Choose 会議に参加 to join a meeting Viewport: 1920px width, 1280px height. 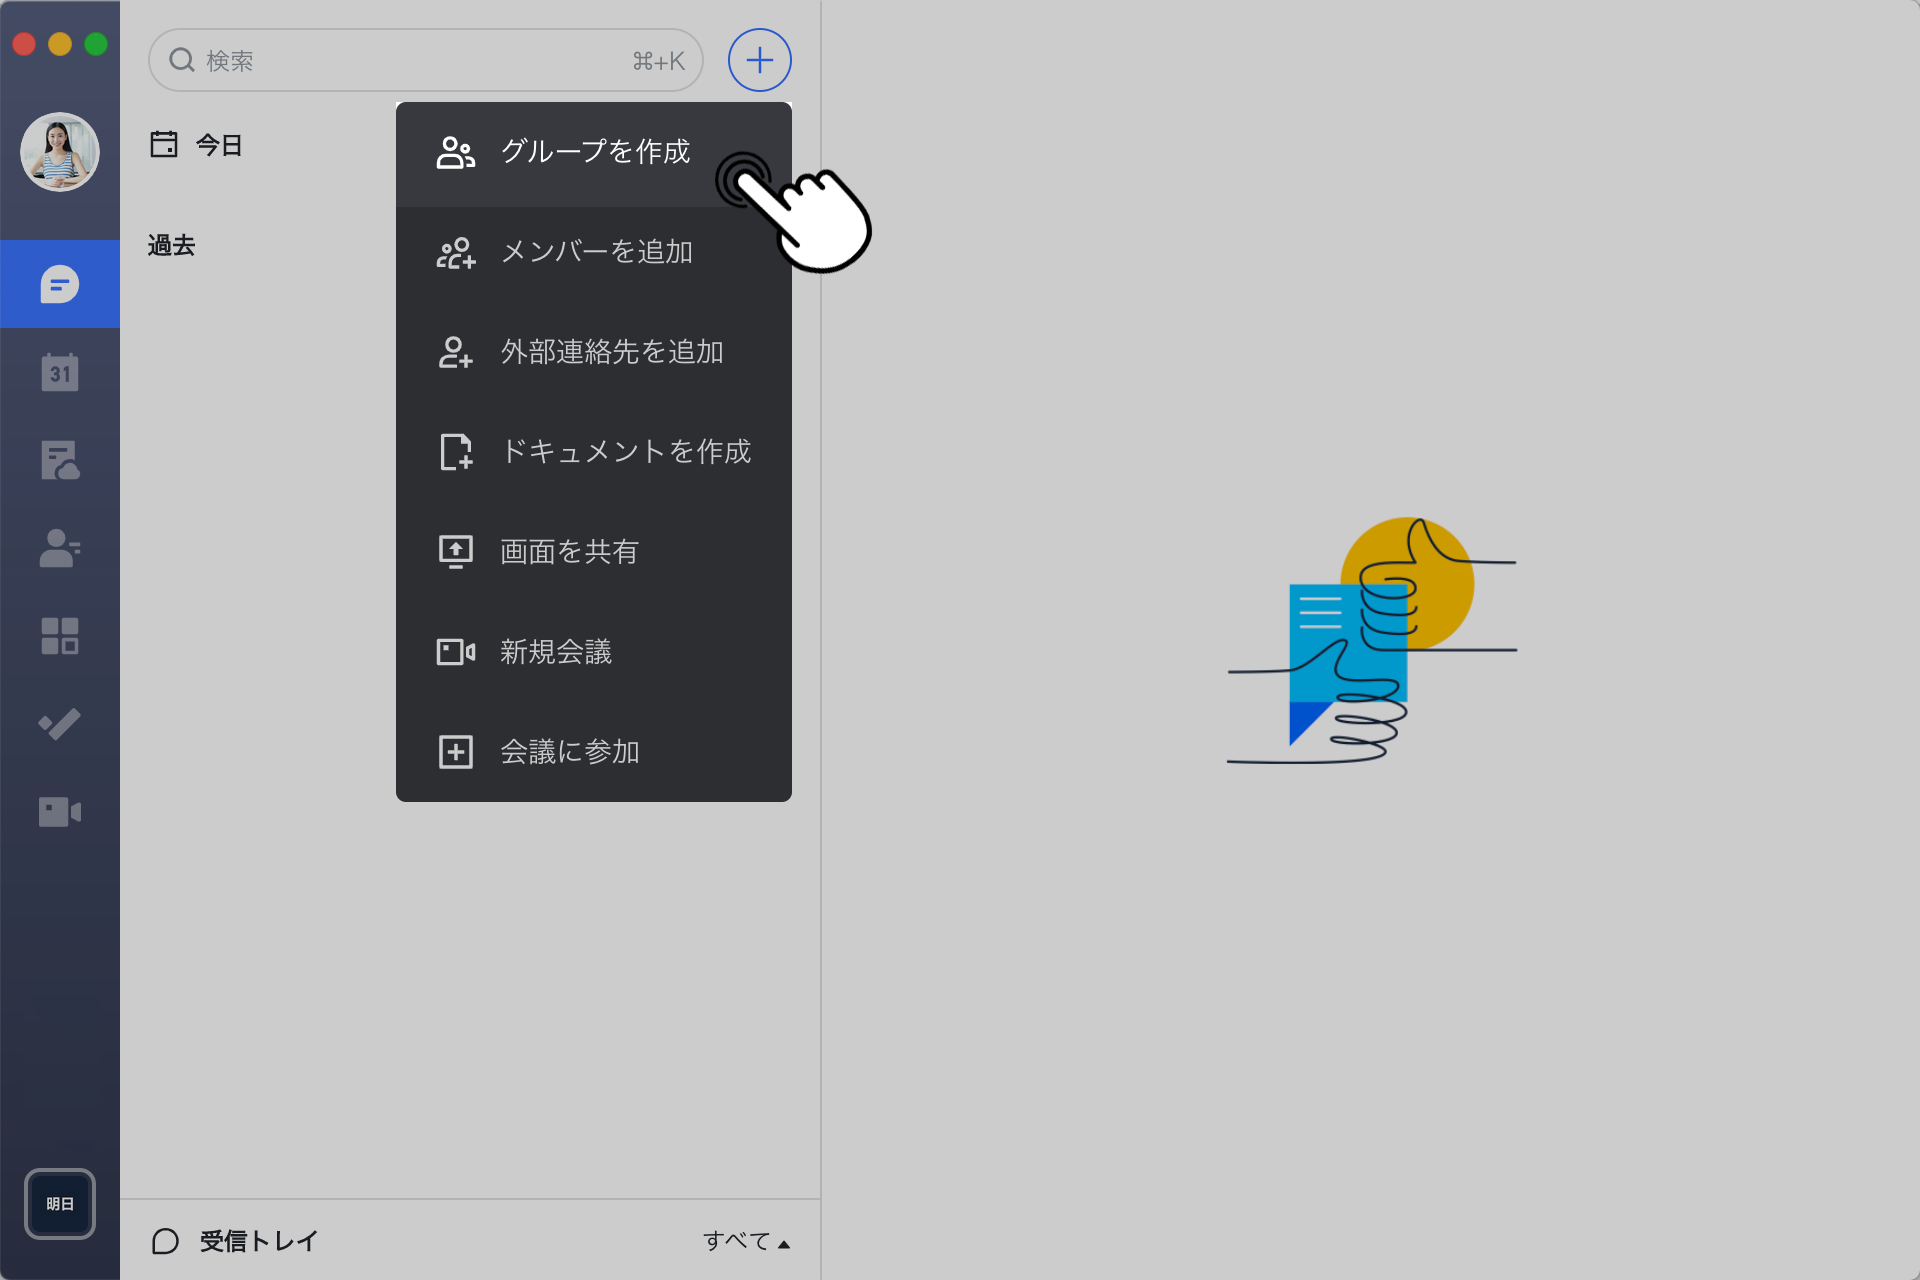569,751
